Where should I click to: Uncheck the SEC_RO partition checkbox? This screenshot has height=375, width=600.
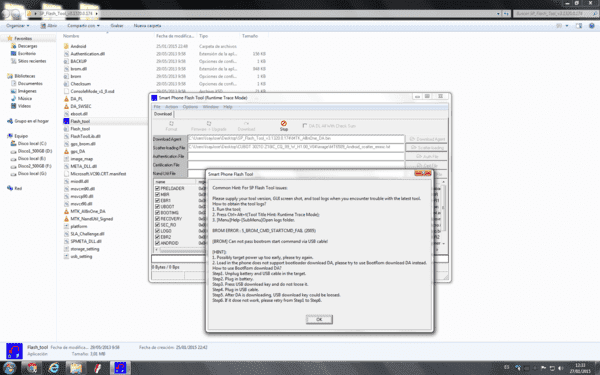click(x=157, y=225)
